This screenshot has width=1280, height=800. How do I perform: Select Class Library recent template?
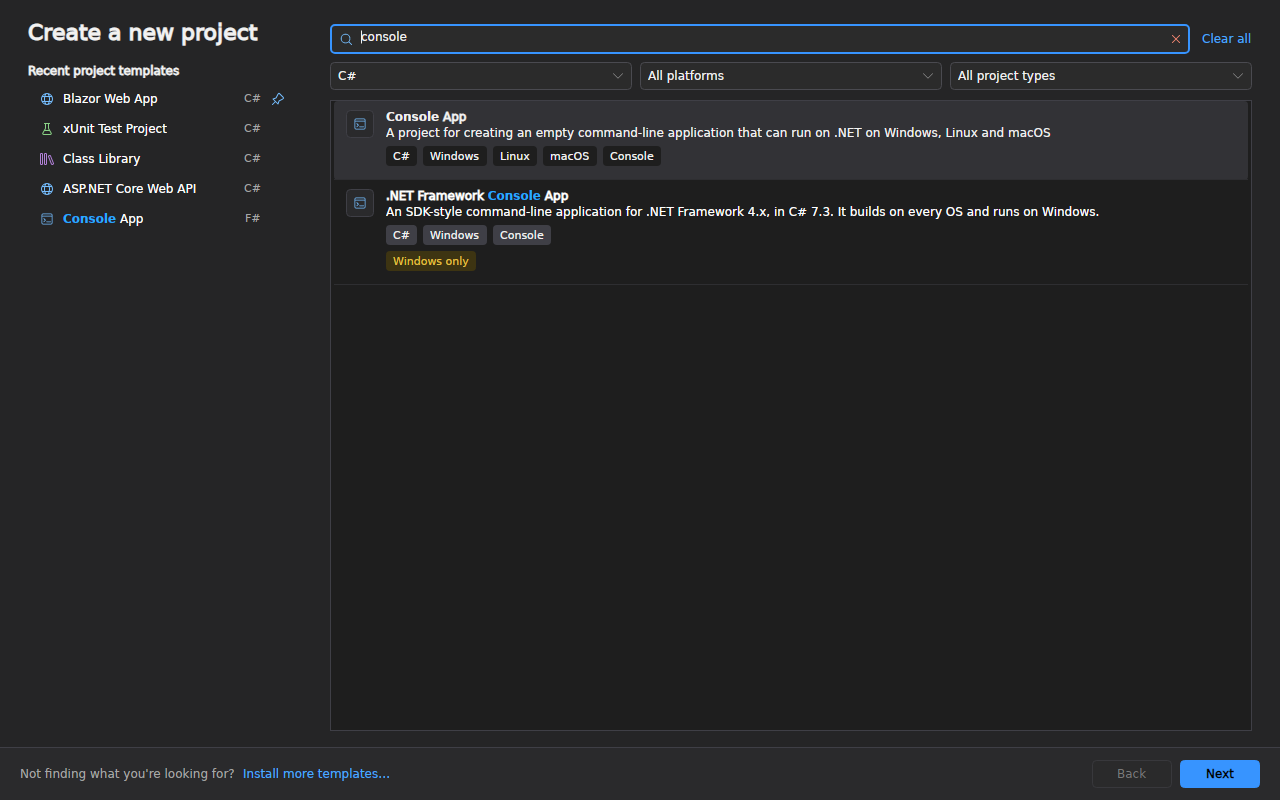(160, 159)
